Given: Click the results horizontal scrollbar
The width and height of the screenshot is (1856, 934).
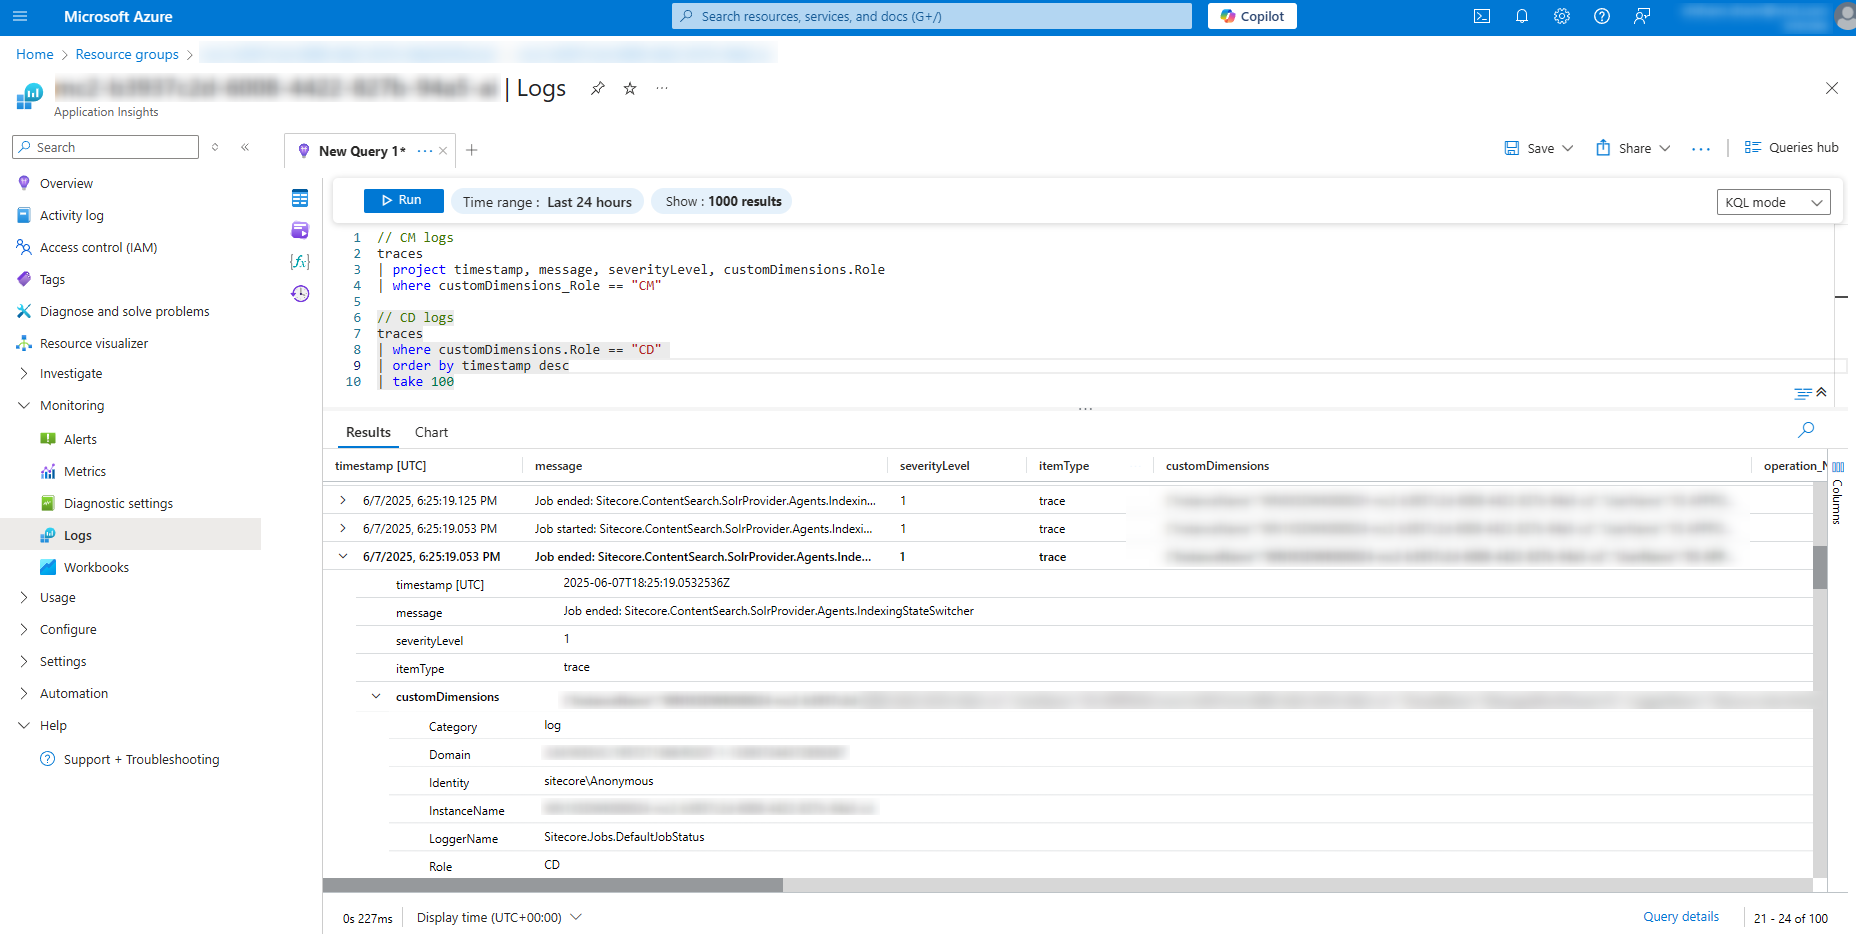Looking at the screenshot, I should [553, 885].
